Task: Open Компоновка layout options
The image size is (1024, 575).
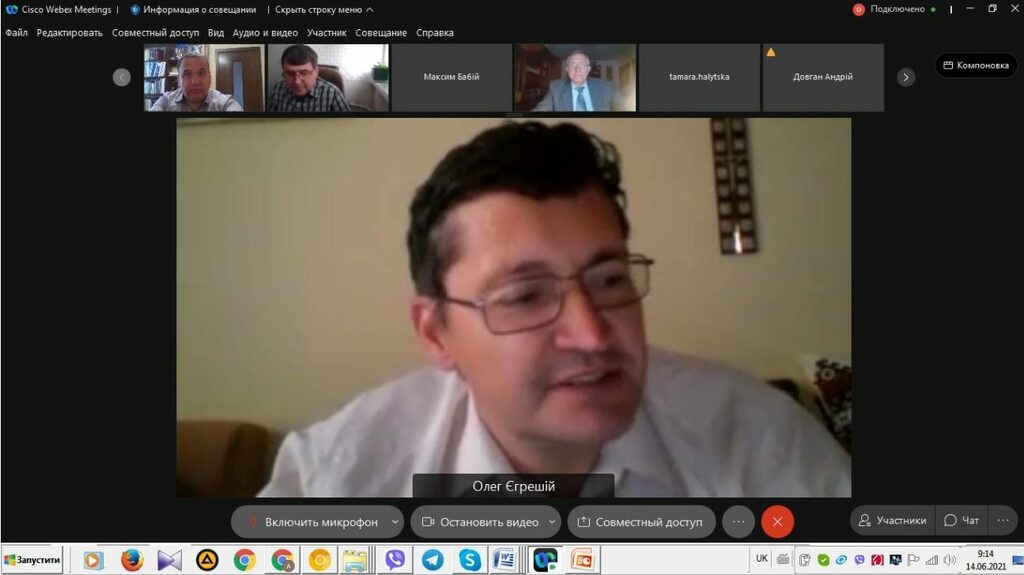Action: [x=976, y=65]
